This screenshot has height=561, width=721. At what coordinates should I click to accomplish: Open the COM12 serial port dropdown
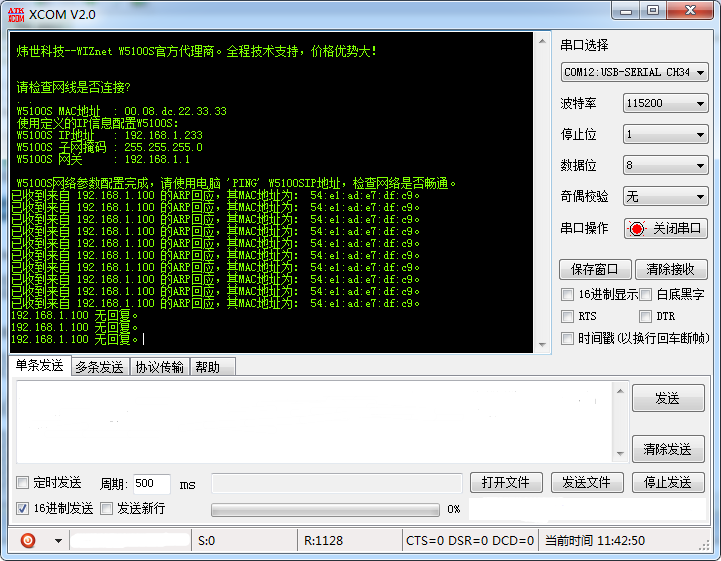click(635, 72)
